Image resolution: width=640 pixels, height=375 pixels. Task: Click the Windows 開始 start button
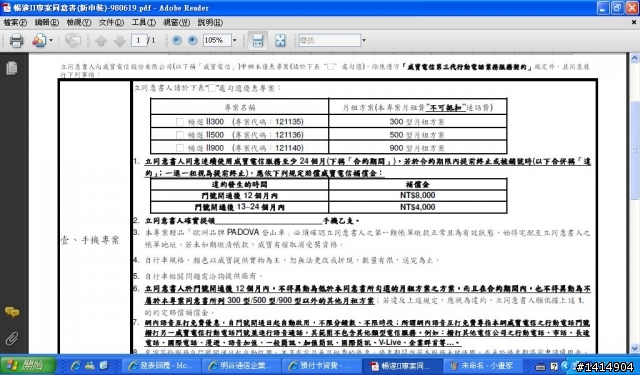(x=28, y=365)
